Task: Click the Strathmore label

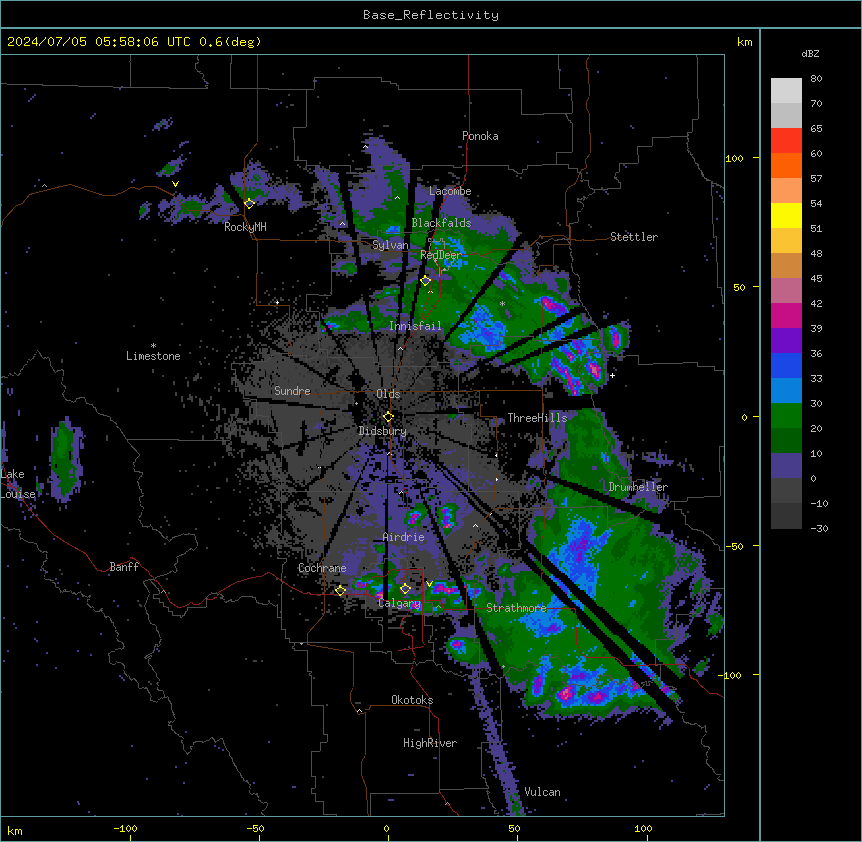Action: click(516, 608)
